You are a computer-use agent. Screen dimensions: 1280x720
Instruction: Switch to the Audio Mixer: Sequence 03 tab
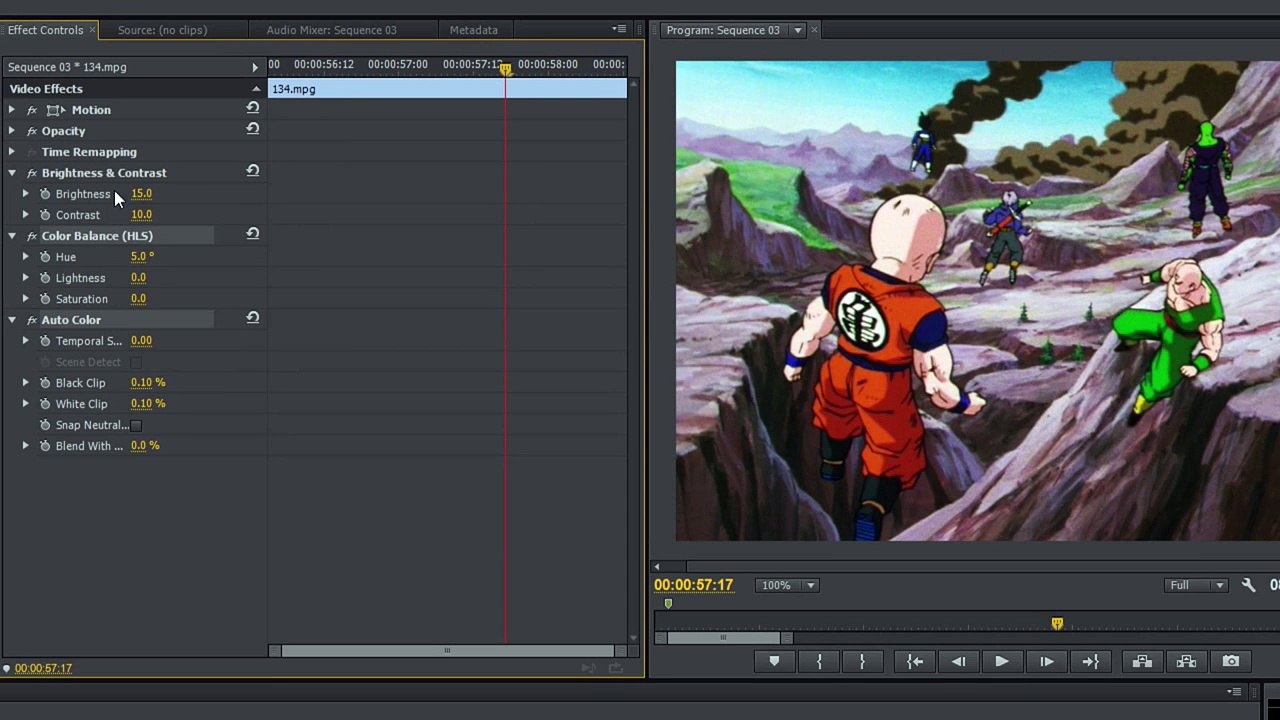[x=331, y=30]
